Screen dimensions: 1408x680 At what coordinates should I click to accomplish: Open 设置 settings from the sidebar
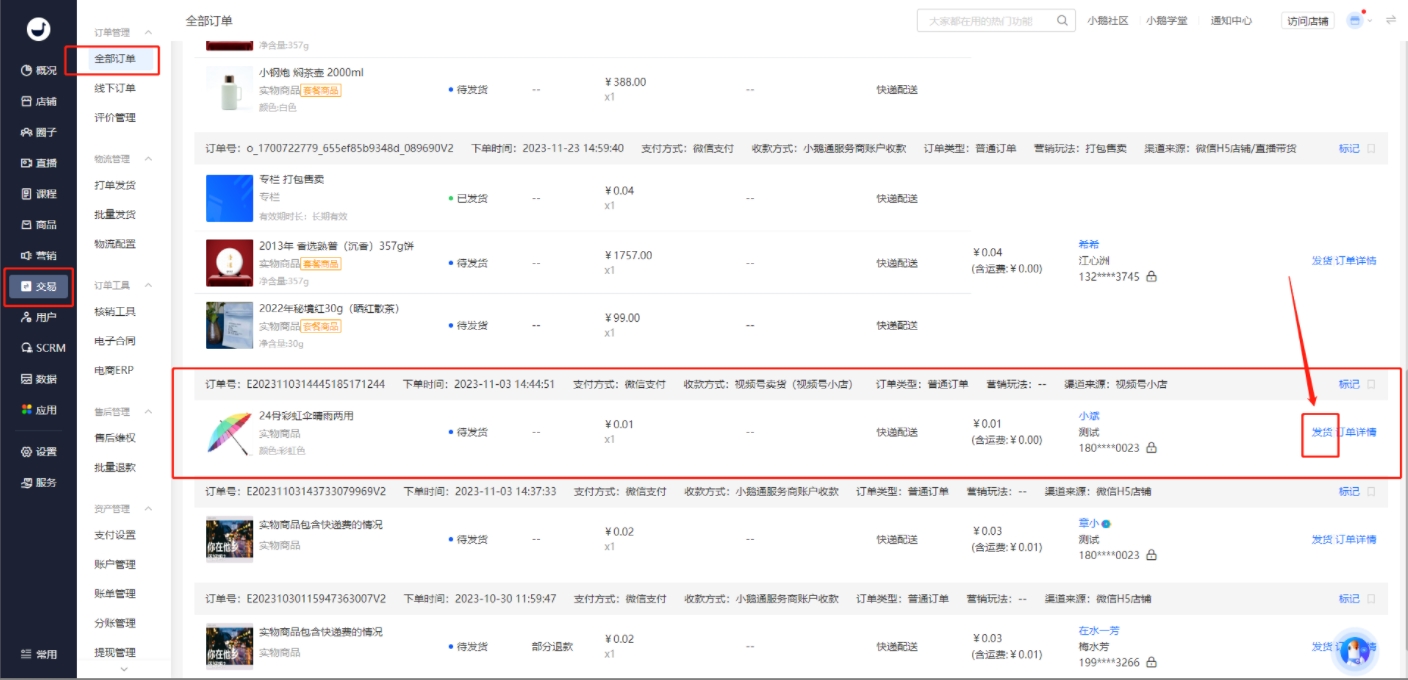click(x=38, y=452)
